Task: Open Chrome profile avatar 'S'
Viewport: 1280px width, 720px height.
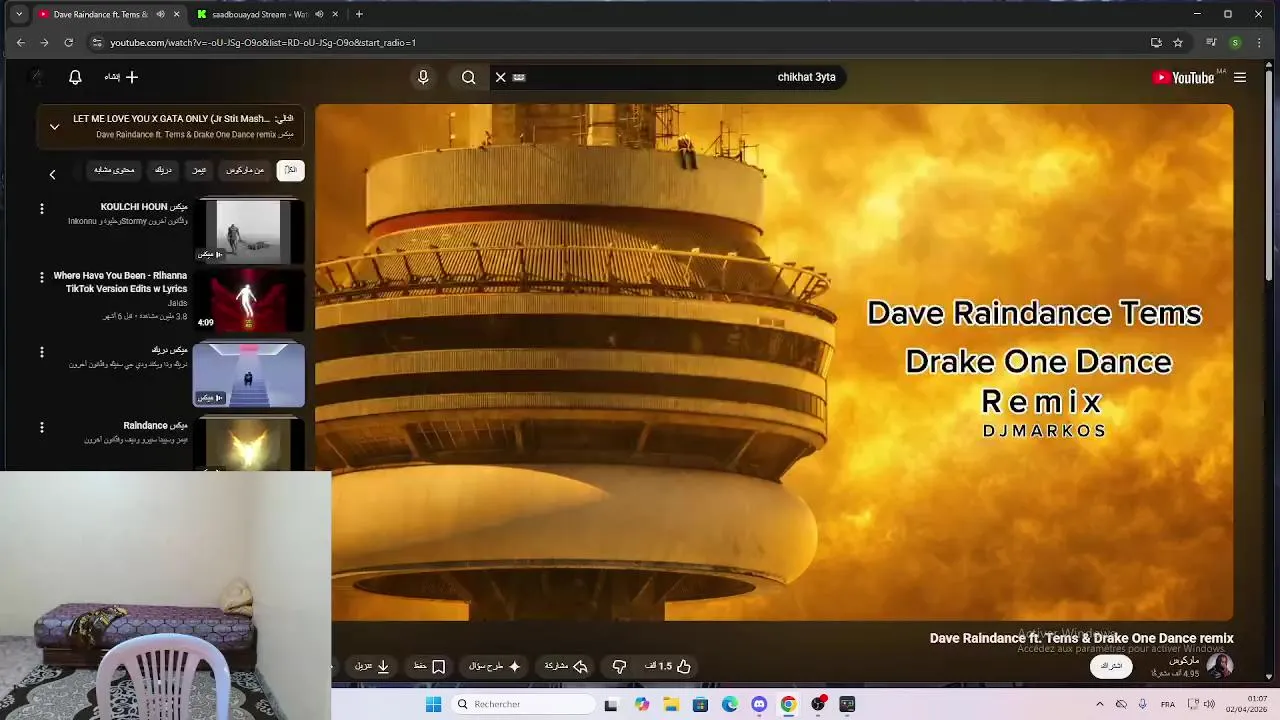Action: [1235, 42]
